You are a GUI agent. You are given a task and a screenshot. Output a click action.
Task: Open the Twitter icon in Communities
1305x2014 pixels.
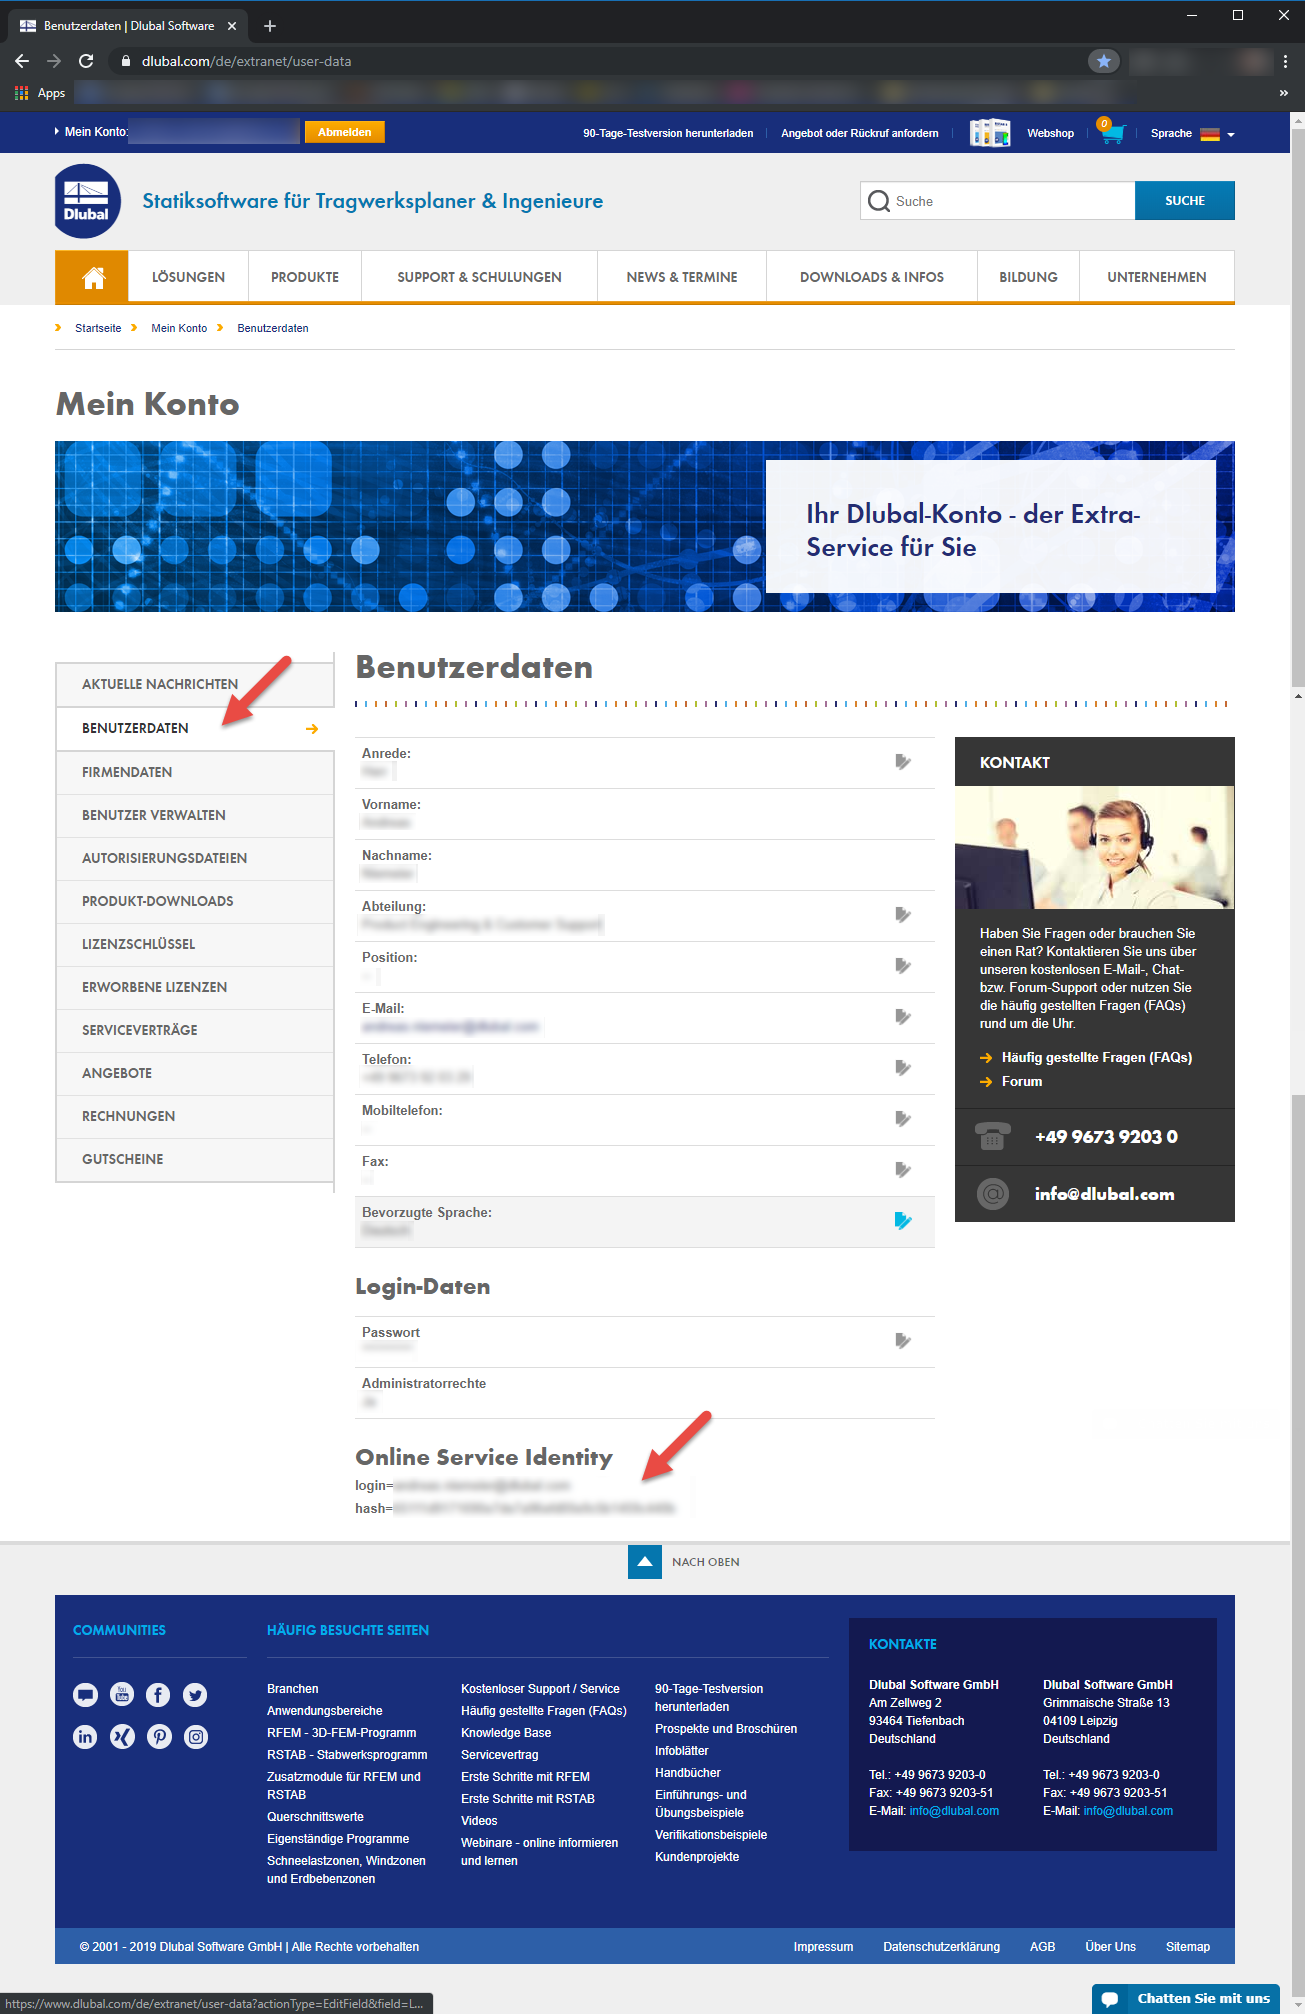(195, 1694)
